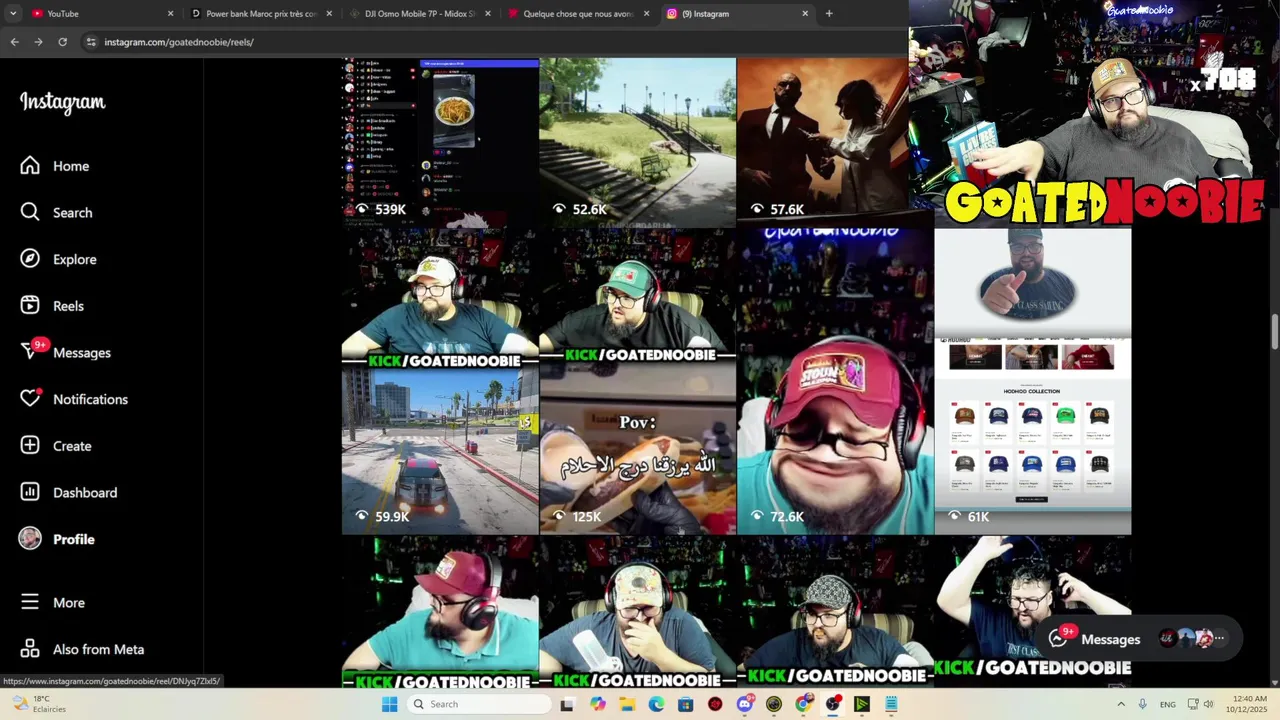1280x720 pixels.
Task: Launch Microsoft Edge from the taskbar
Action: (656, 704)
